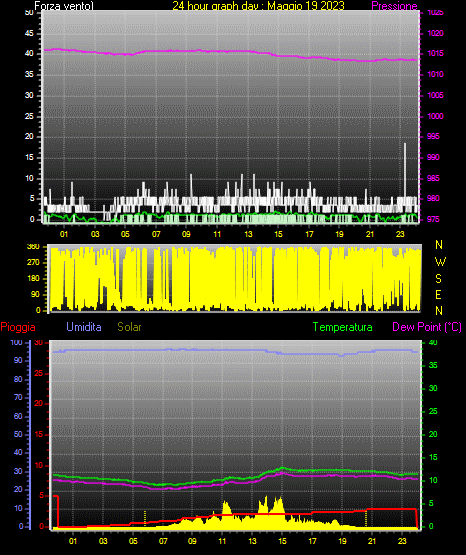Click the 35 value on wind speed axis
The height and width of the screenshot is (555, 466).
[29, 74]
